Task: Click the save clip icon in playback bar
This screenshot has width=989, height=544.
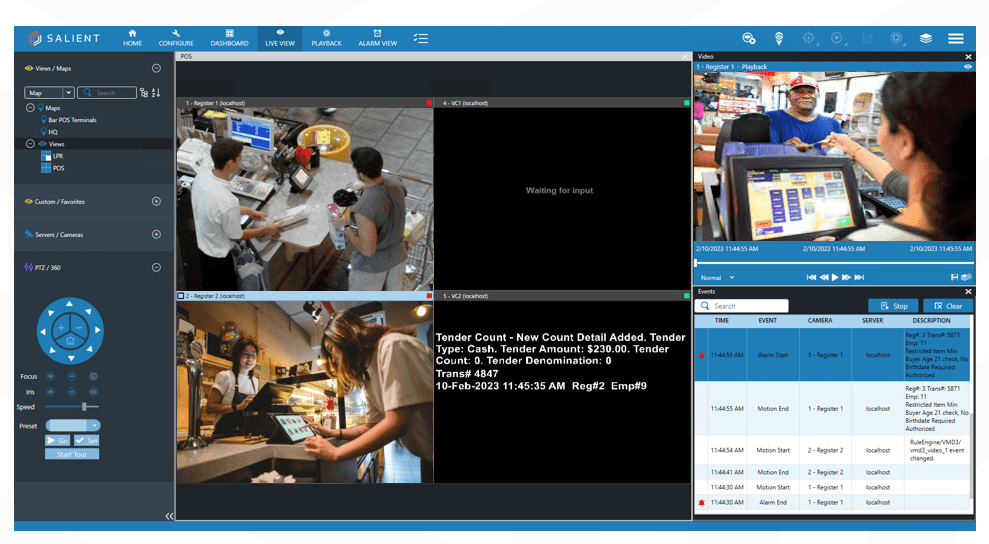Action: pyautogui.click(x=954, y=277)
